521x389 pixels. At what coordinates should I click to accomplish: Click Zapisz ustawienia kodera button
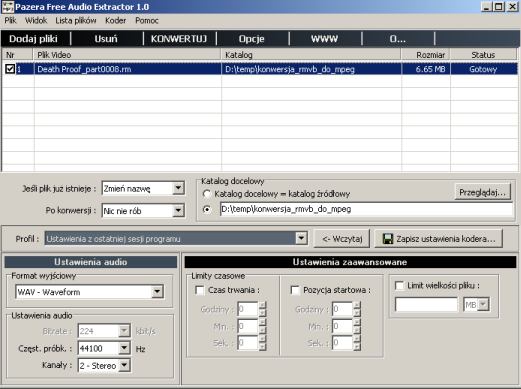click(439, 239)
